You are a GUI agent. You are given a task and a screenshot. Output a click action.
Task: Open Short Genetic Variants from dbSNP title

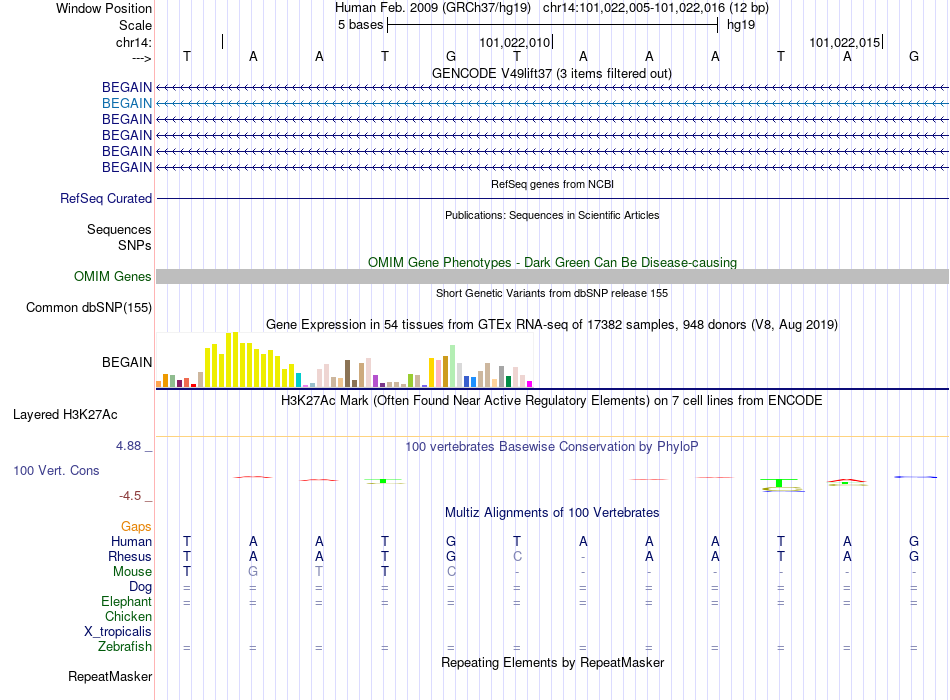(x=552, y=293)
